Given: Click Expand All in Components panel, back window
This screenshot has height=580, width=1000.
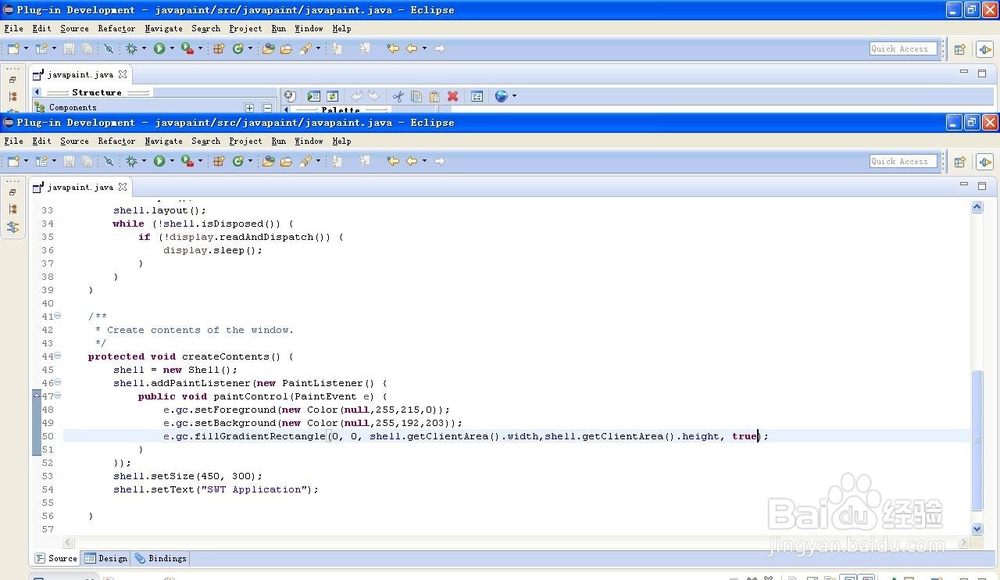Looking at the screenshot, I should click(249, 108).
